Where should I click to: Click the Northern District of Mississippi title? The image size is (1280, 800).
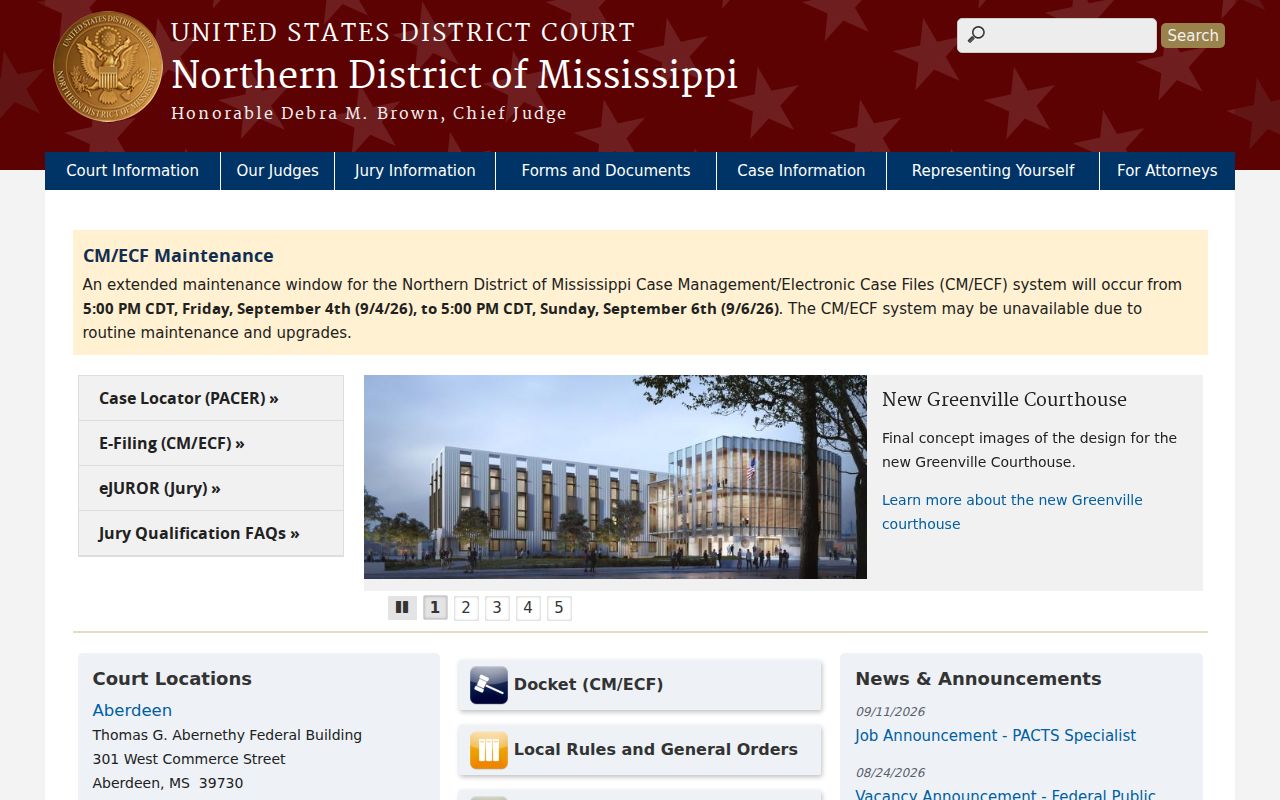click(x=454, y=75)
